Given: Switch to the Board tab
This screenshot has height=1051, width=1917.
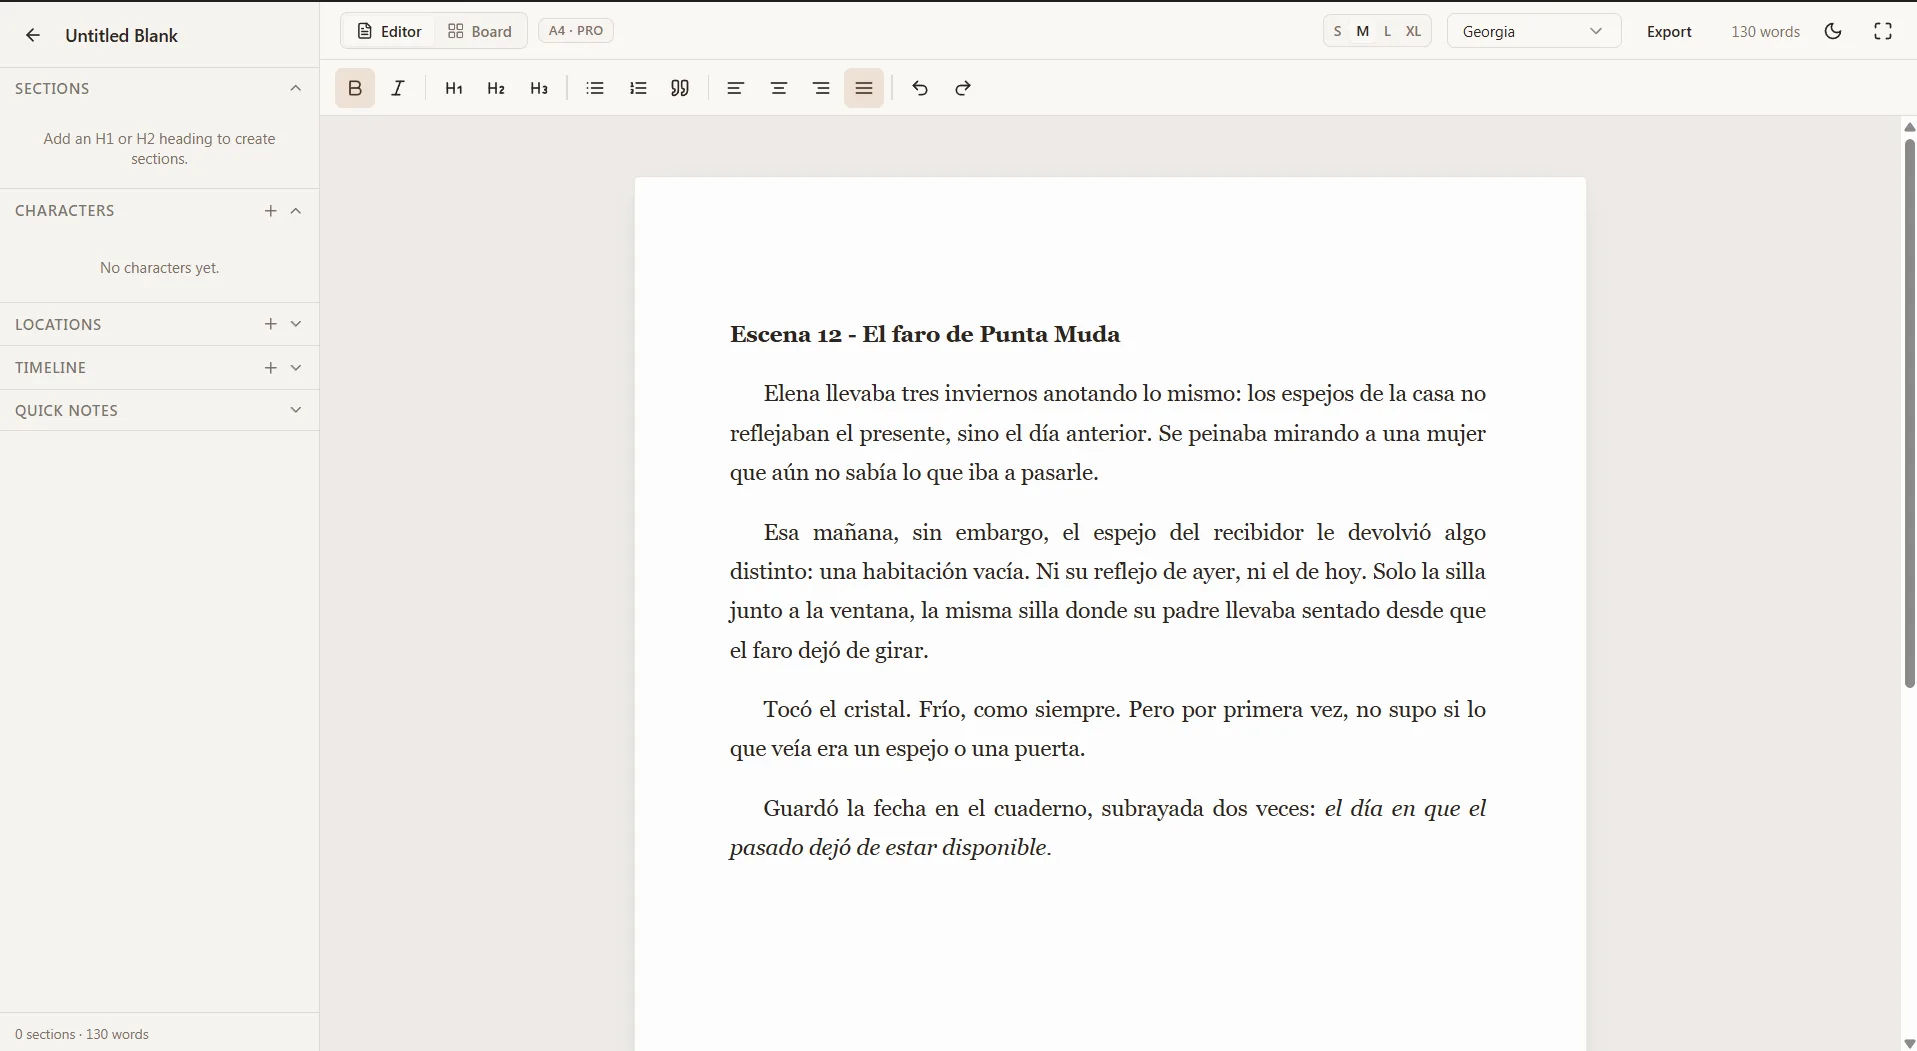Looking at the screenshot, I should [480, 31].
